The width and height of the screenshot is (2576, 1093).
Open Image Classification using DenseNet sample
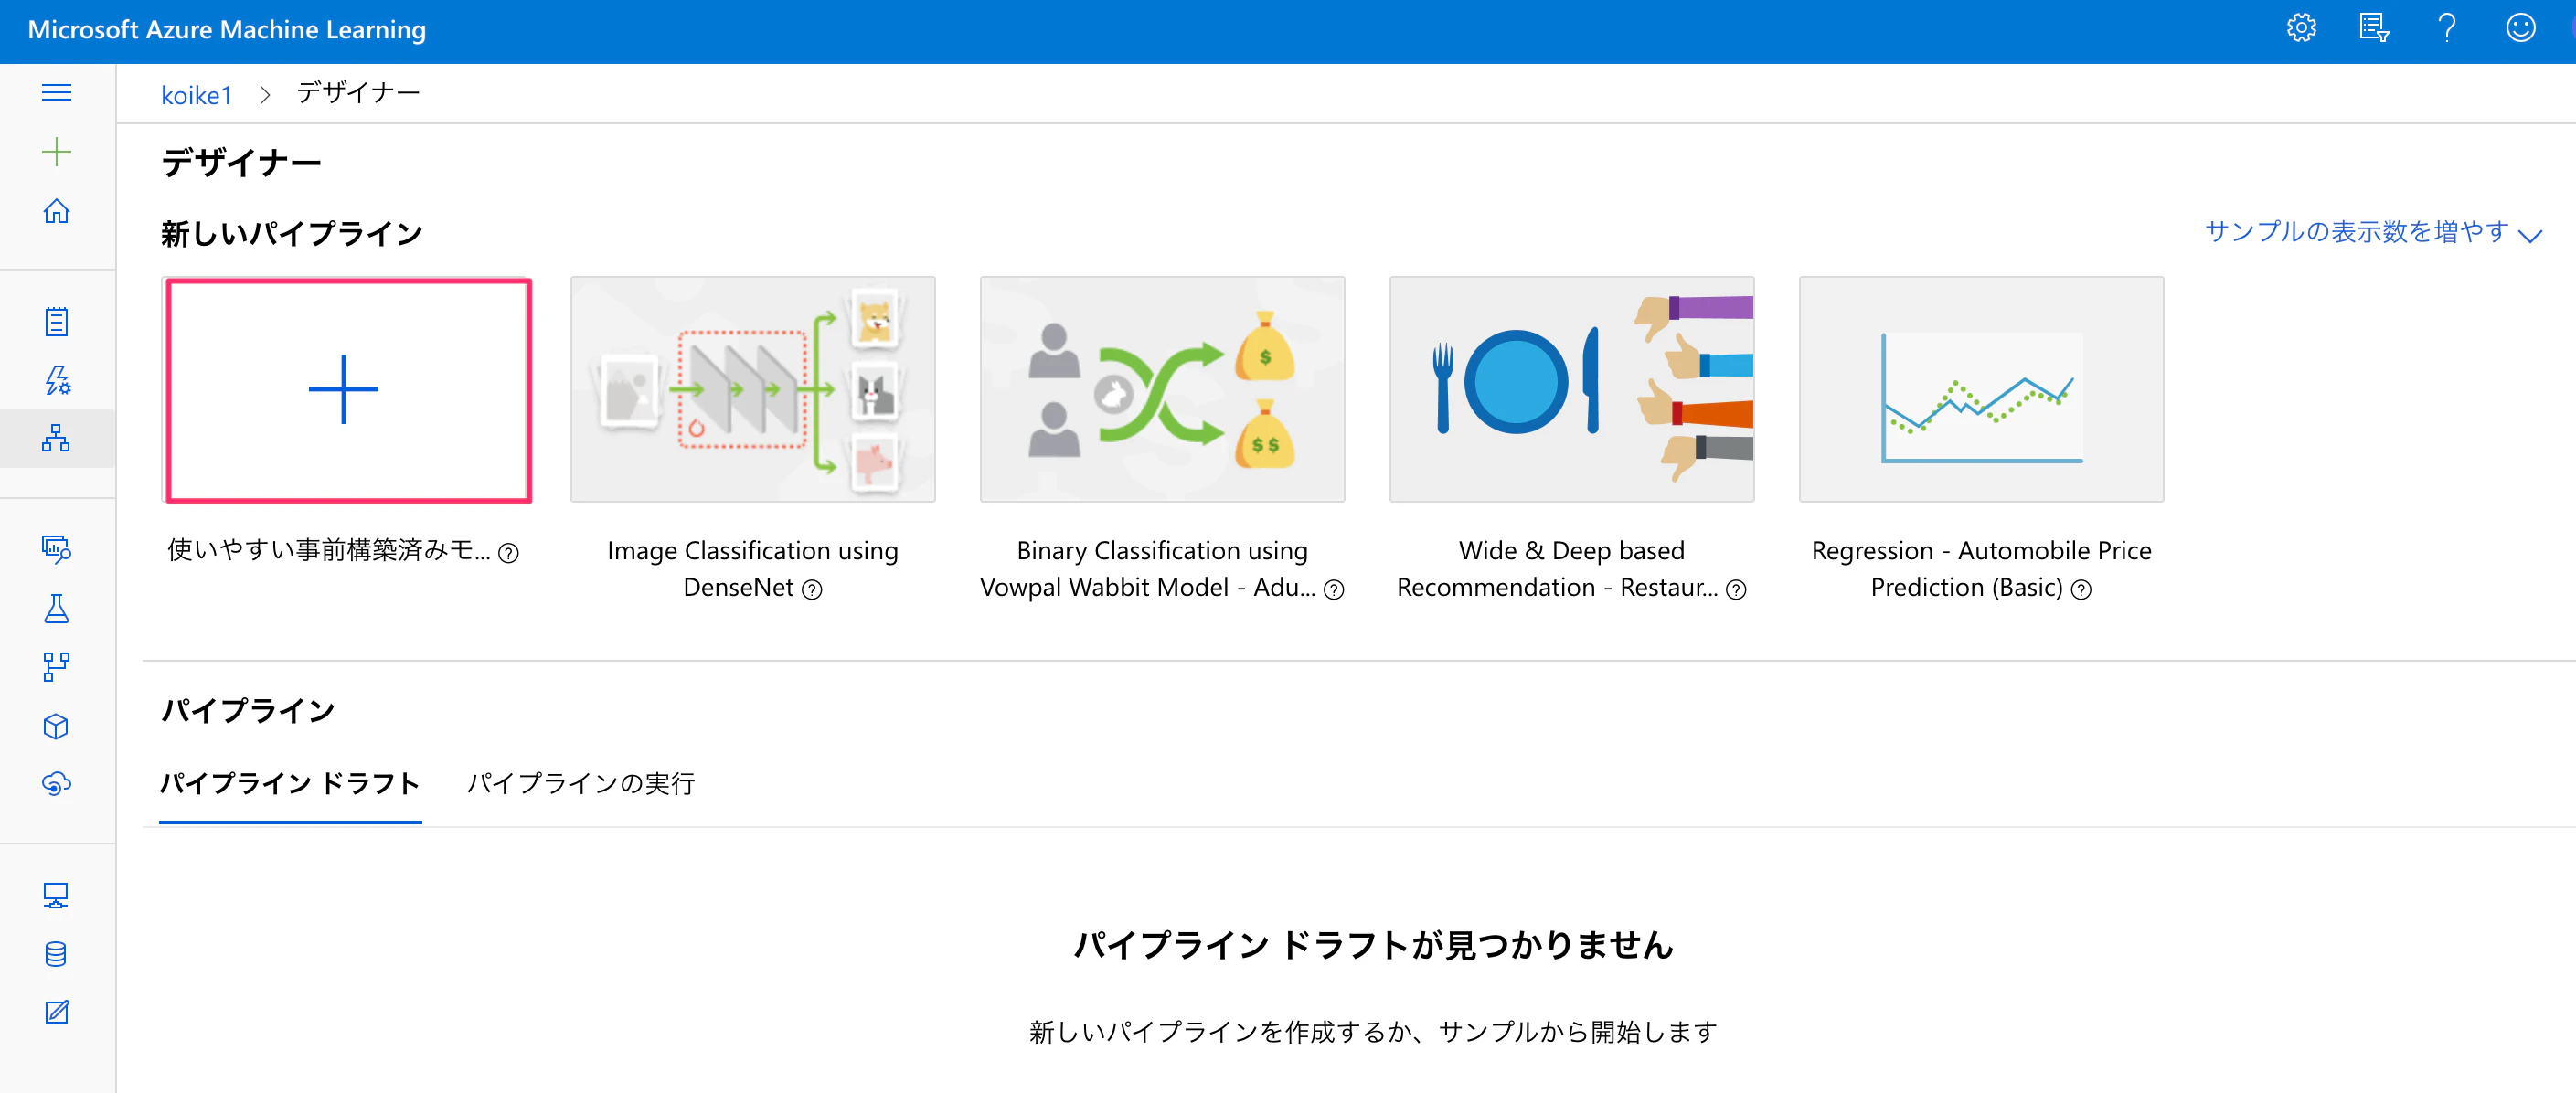click(x=753, y=390)
